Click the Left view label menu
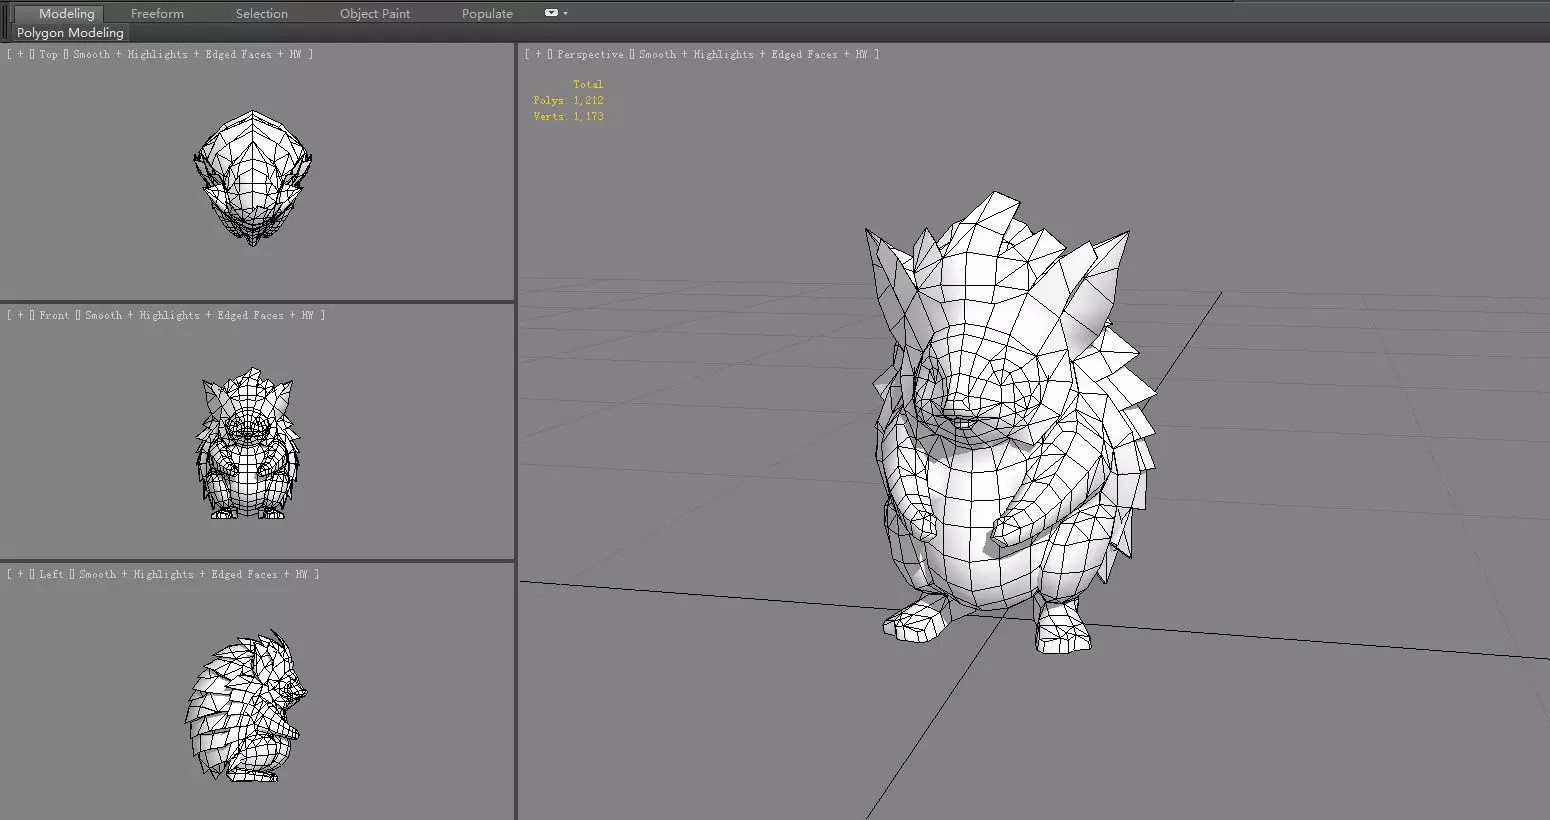Screen dimensions: 1550x820 51,574
